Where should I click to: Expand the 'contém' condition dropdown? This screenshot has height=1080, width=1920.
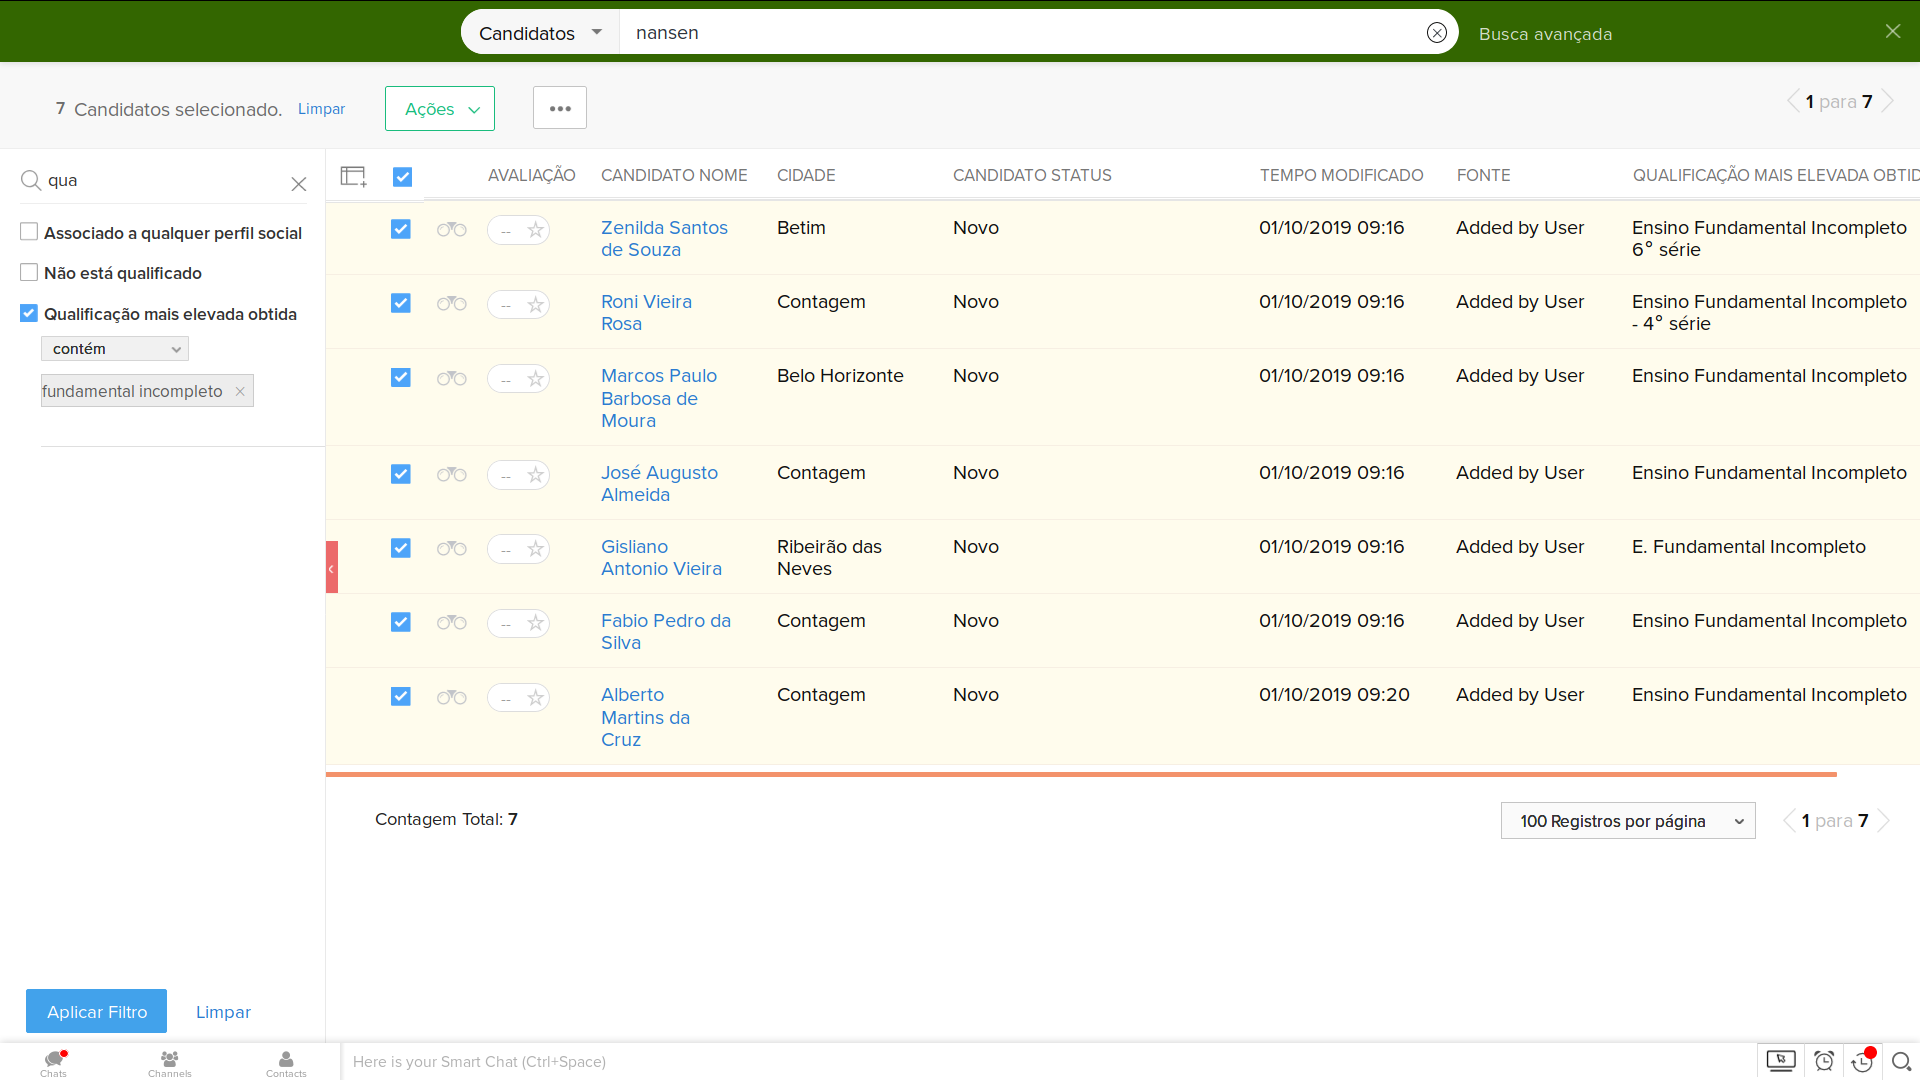coord(115,349)
